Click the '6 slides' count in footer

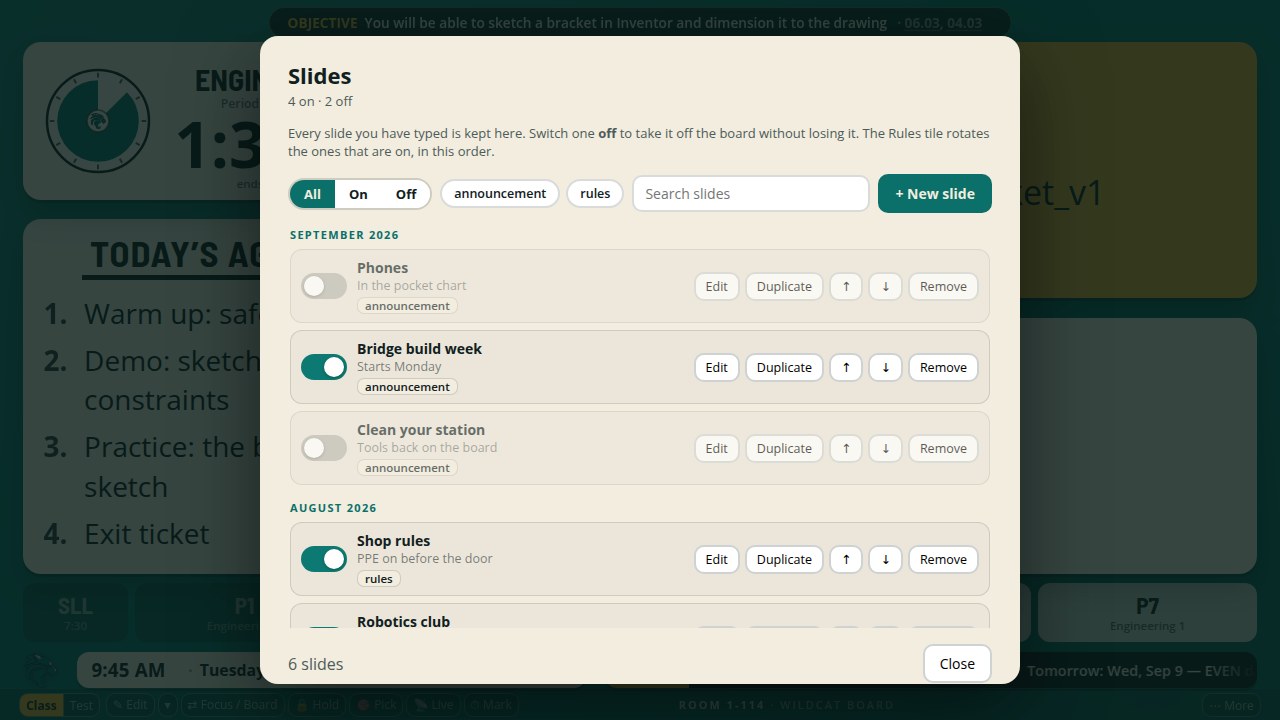(315, 664)
